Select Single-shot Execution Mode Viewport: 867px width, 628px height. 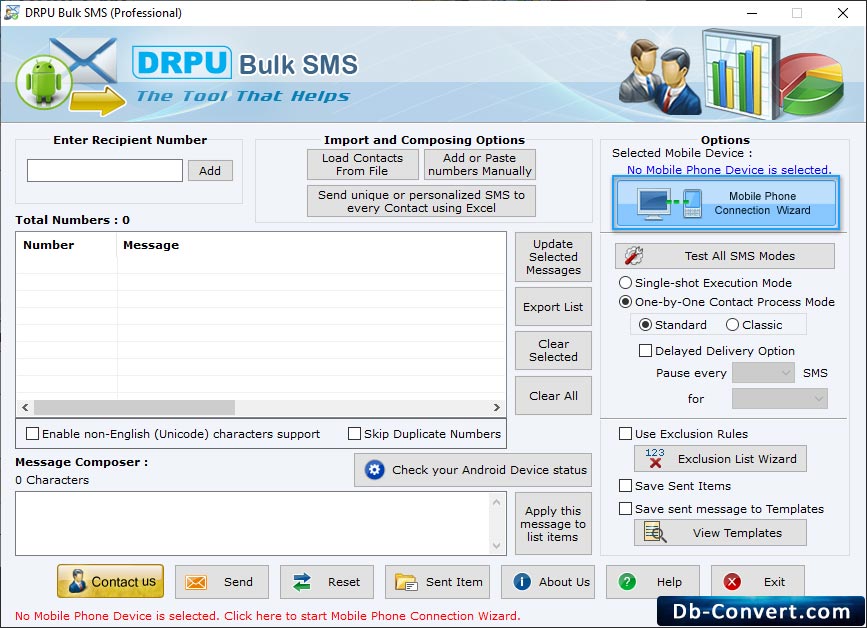625,282
